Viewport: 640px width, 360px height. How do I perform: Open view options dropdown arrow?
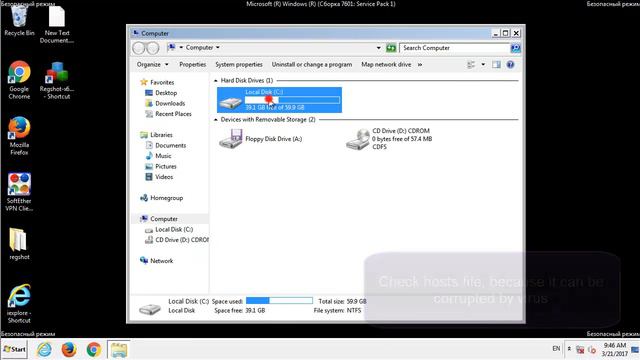pyautogui.click(x=483, y=64)
